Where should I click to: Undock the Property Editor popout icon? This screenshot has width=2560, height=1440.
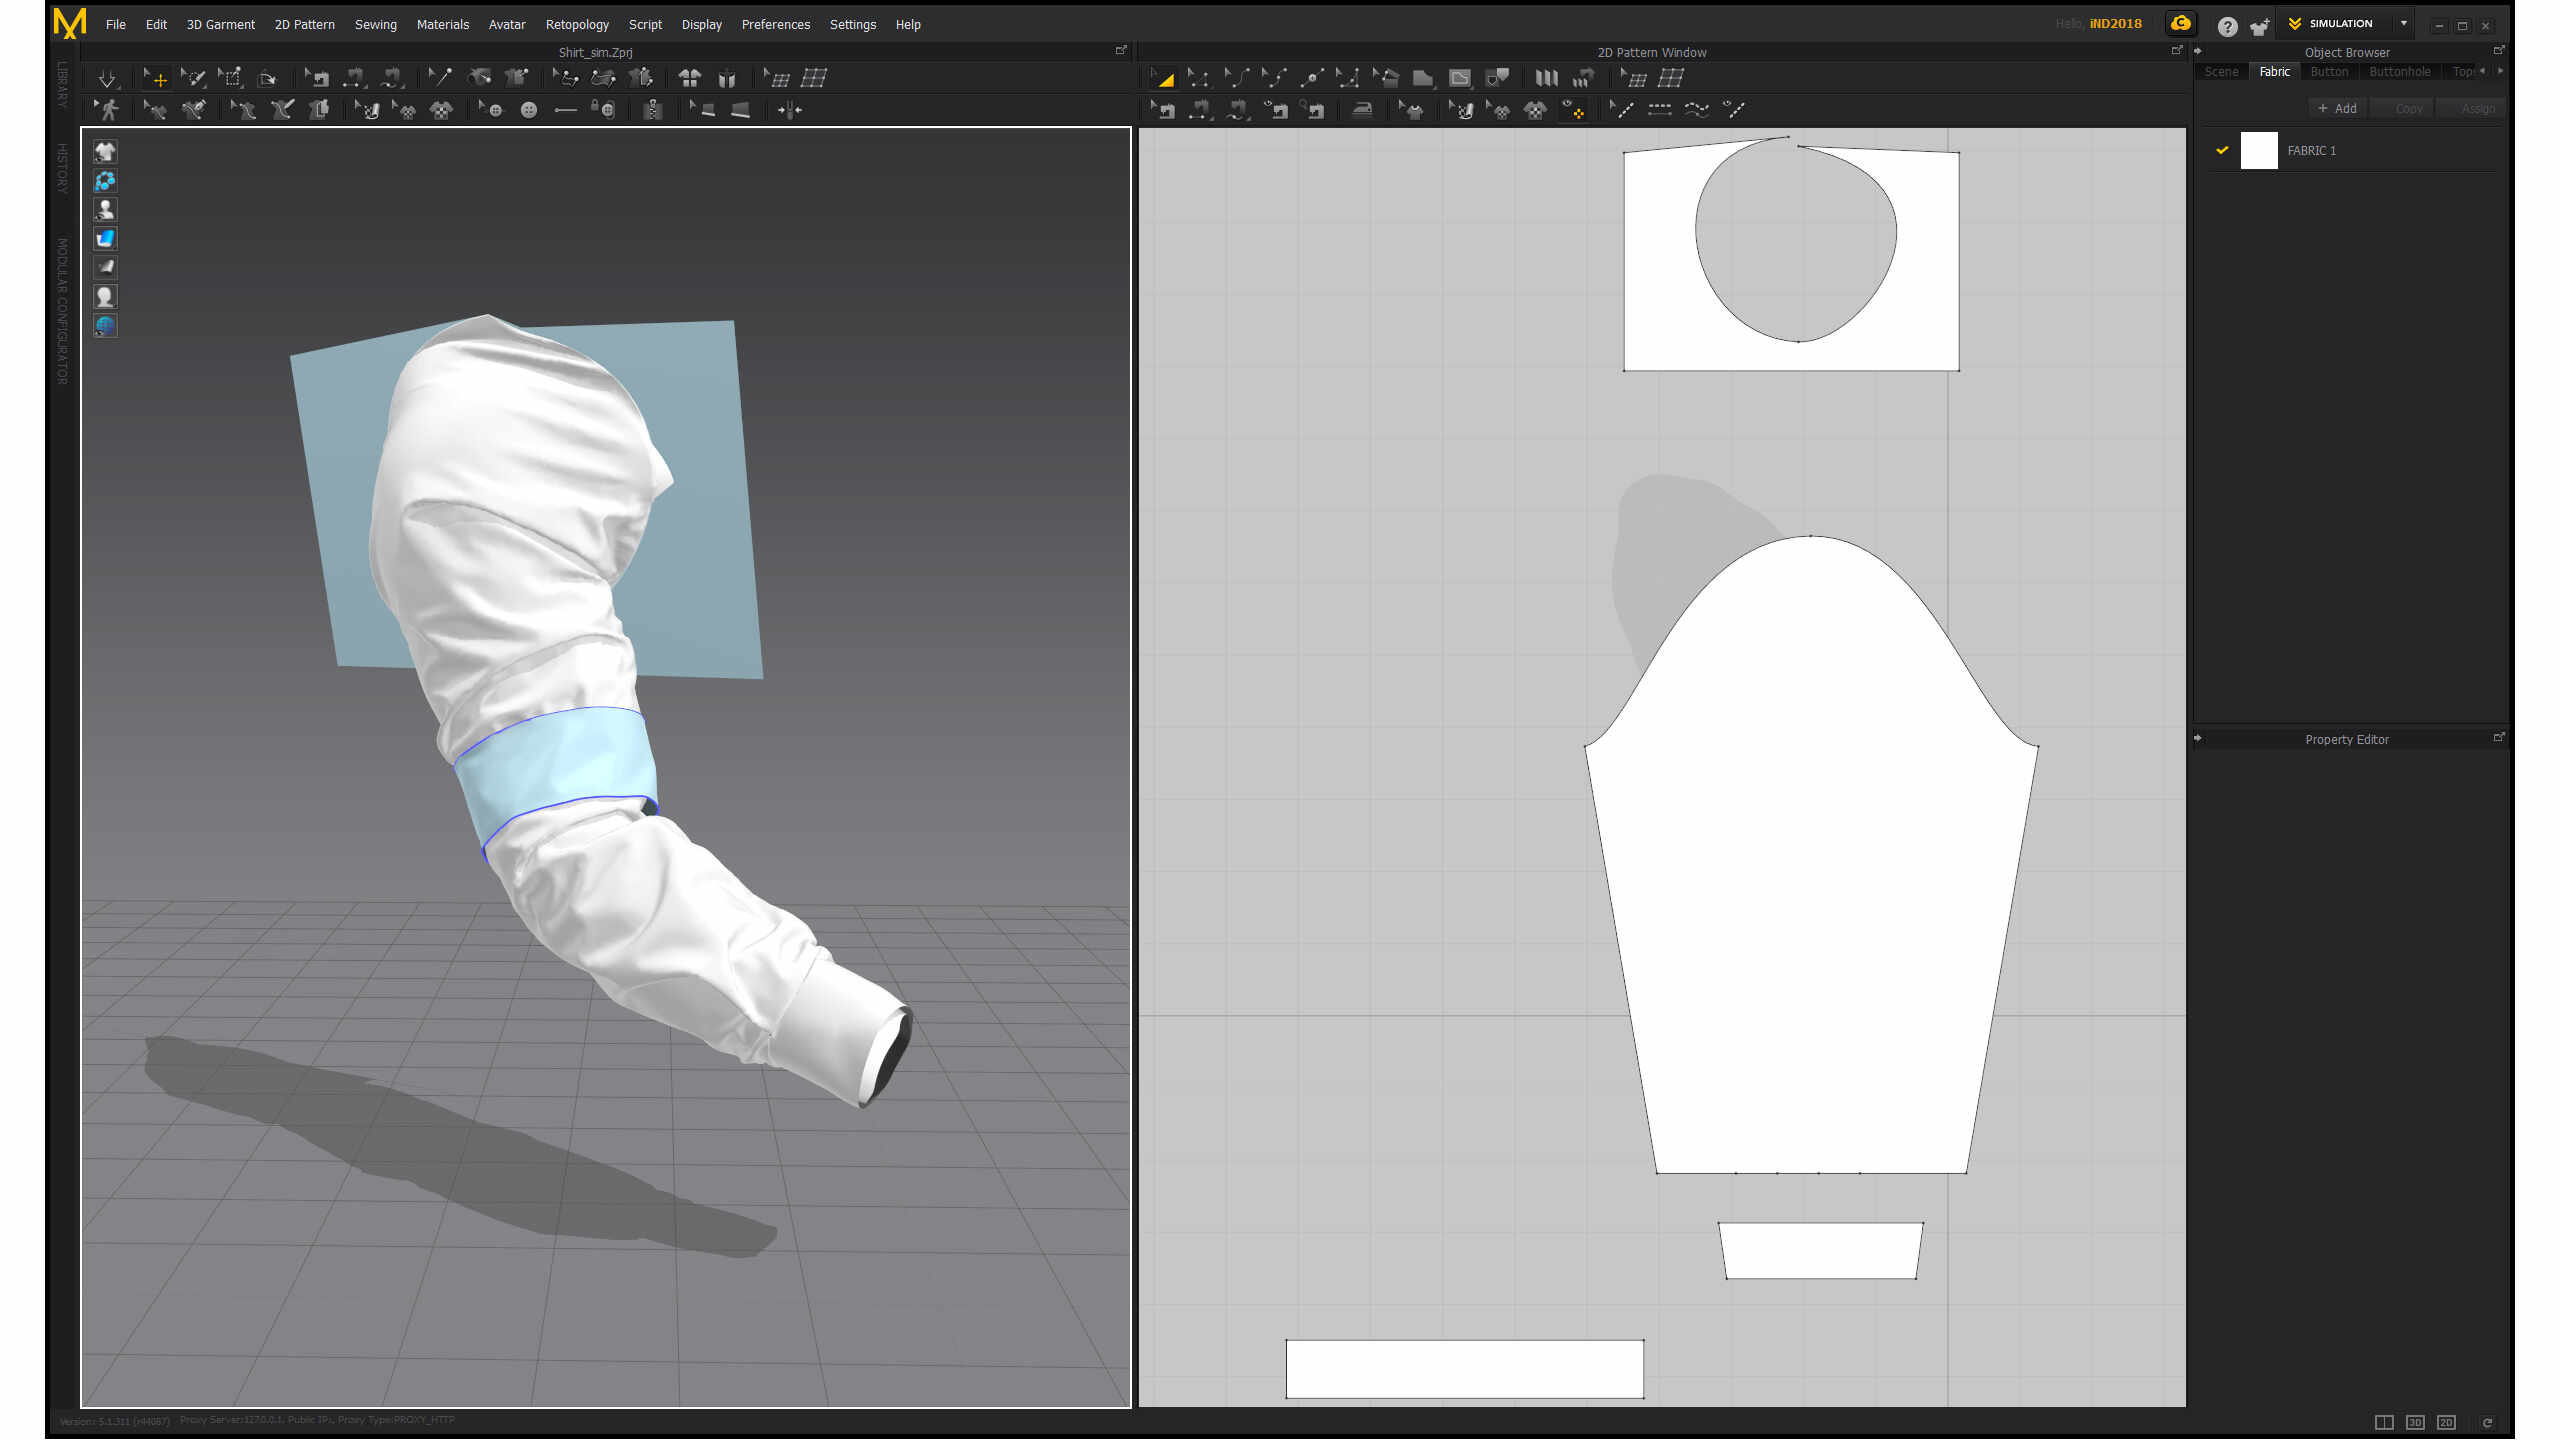(2499, 737)
